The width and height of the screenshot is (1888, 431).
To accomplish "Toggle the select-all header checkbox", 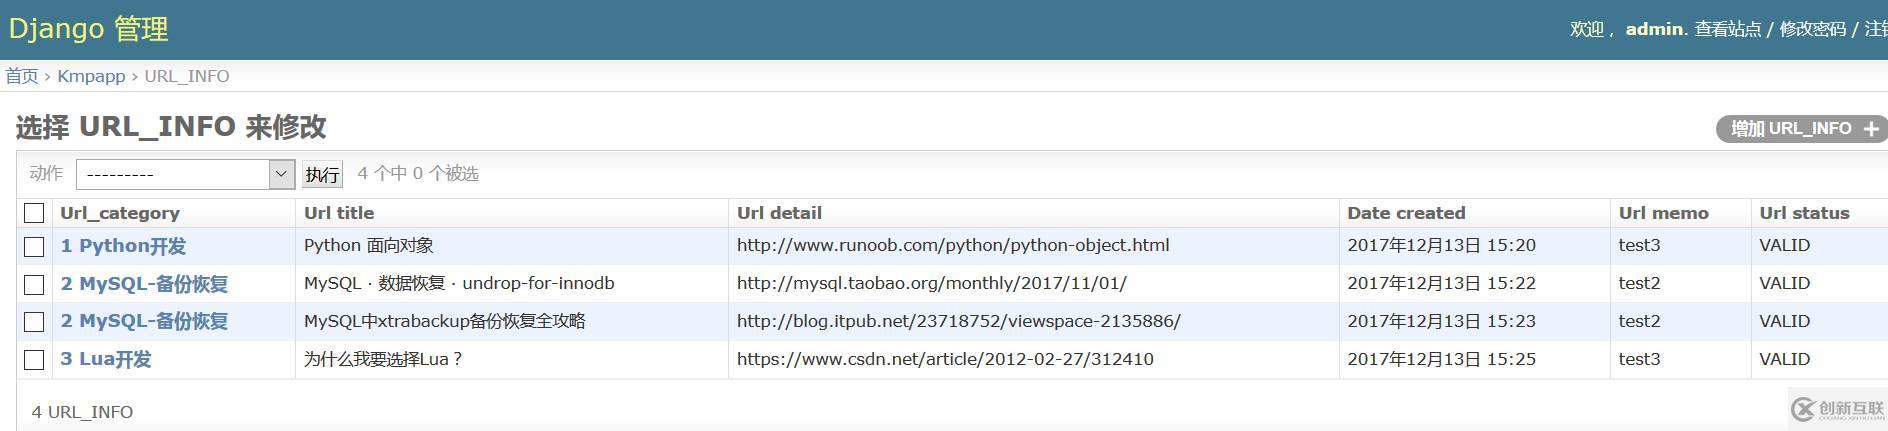I will 34,213.
